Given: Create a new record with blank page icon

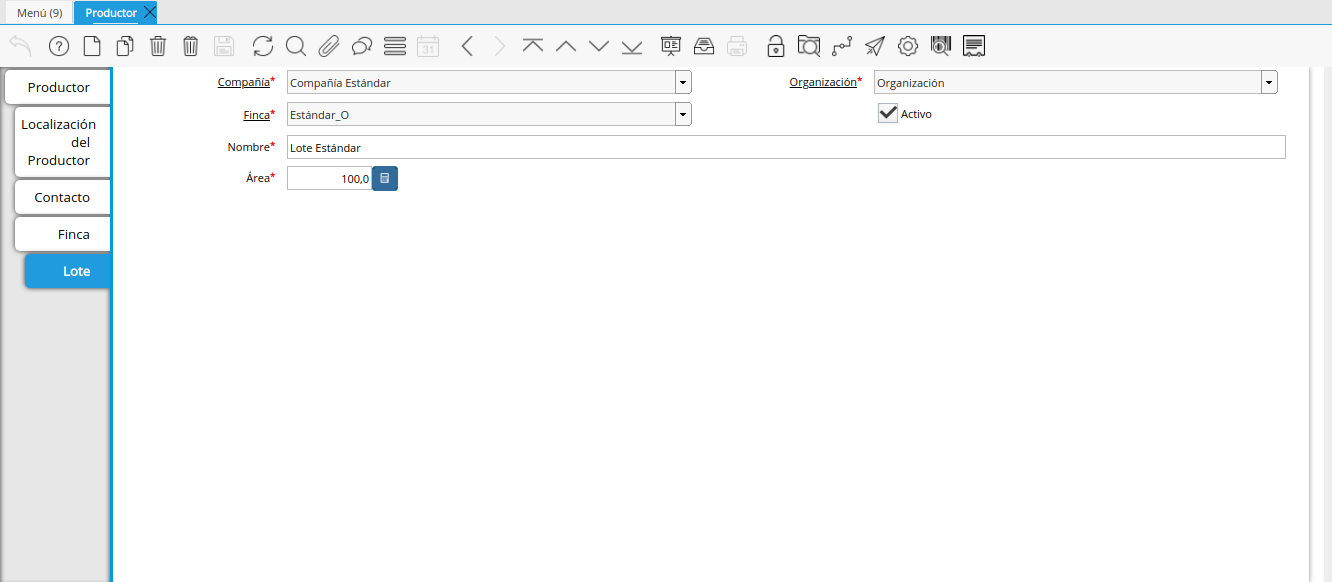Looking at the screenshot, I should 91,46.
